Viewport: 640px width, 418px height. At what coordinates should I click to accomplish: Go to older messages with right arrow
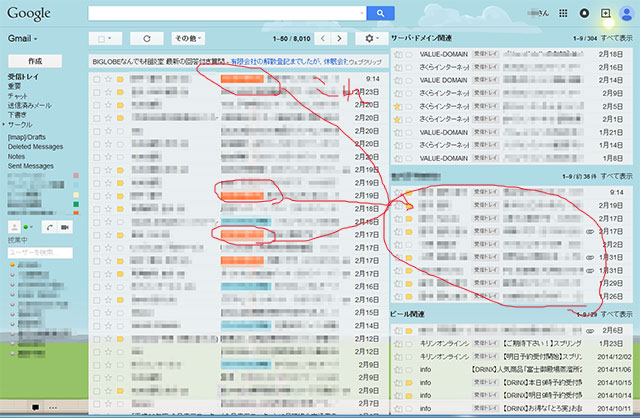tap(339, 38)
